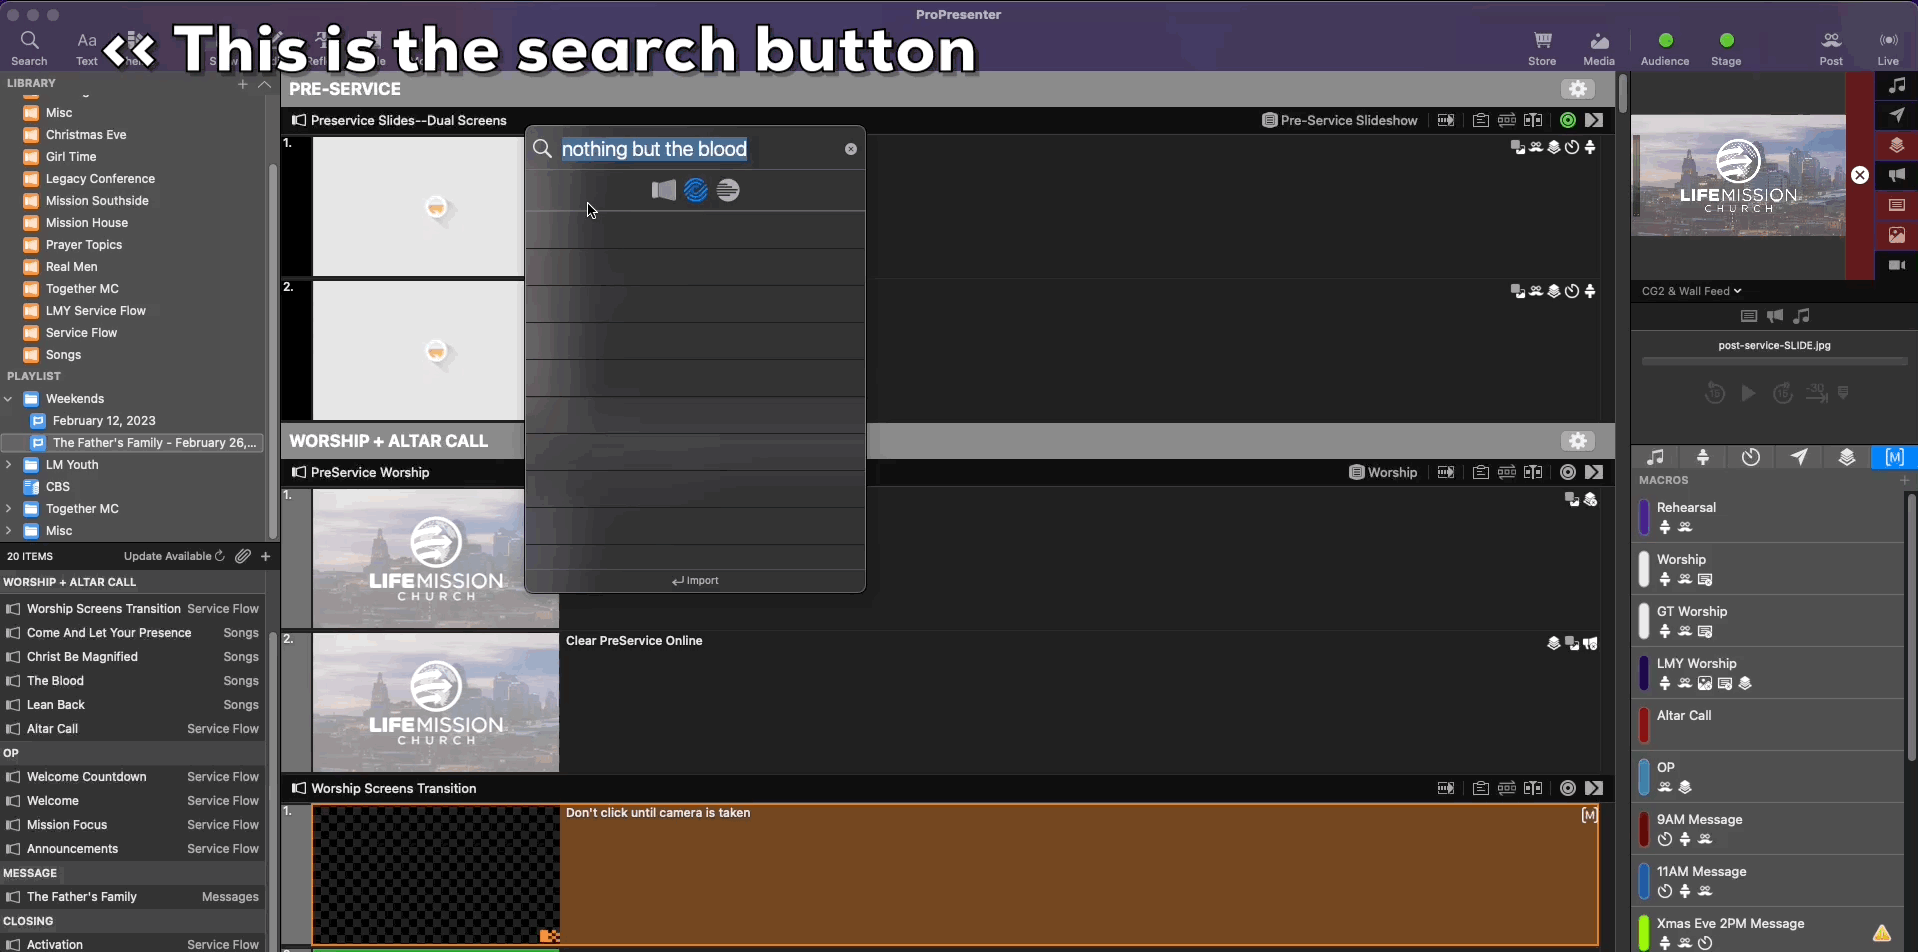The height and width of the screenshot is (952, 1918).
Task: Click the Clear All X button beside preview
Action: [x=1860, y=175]
